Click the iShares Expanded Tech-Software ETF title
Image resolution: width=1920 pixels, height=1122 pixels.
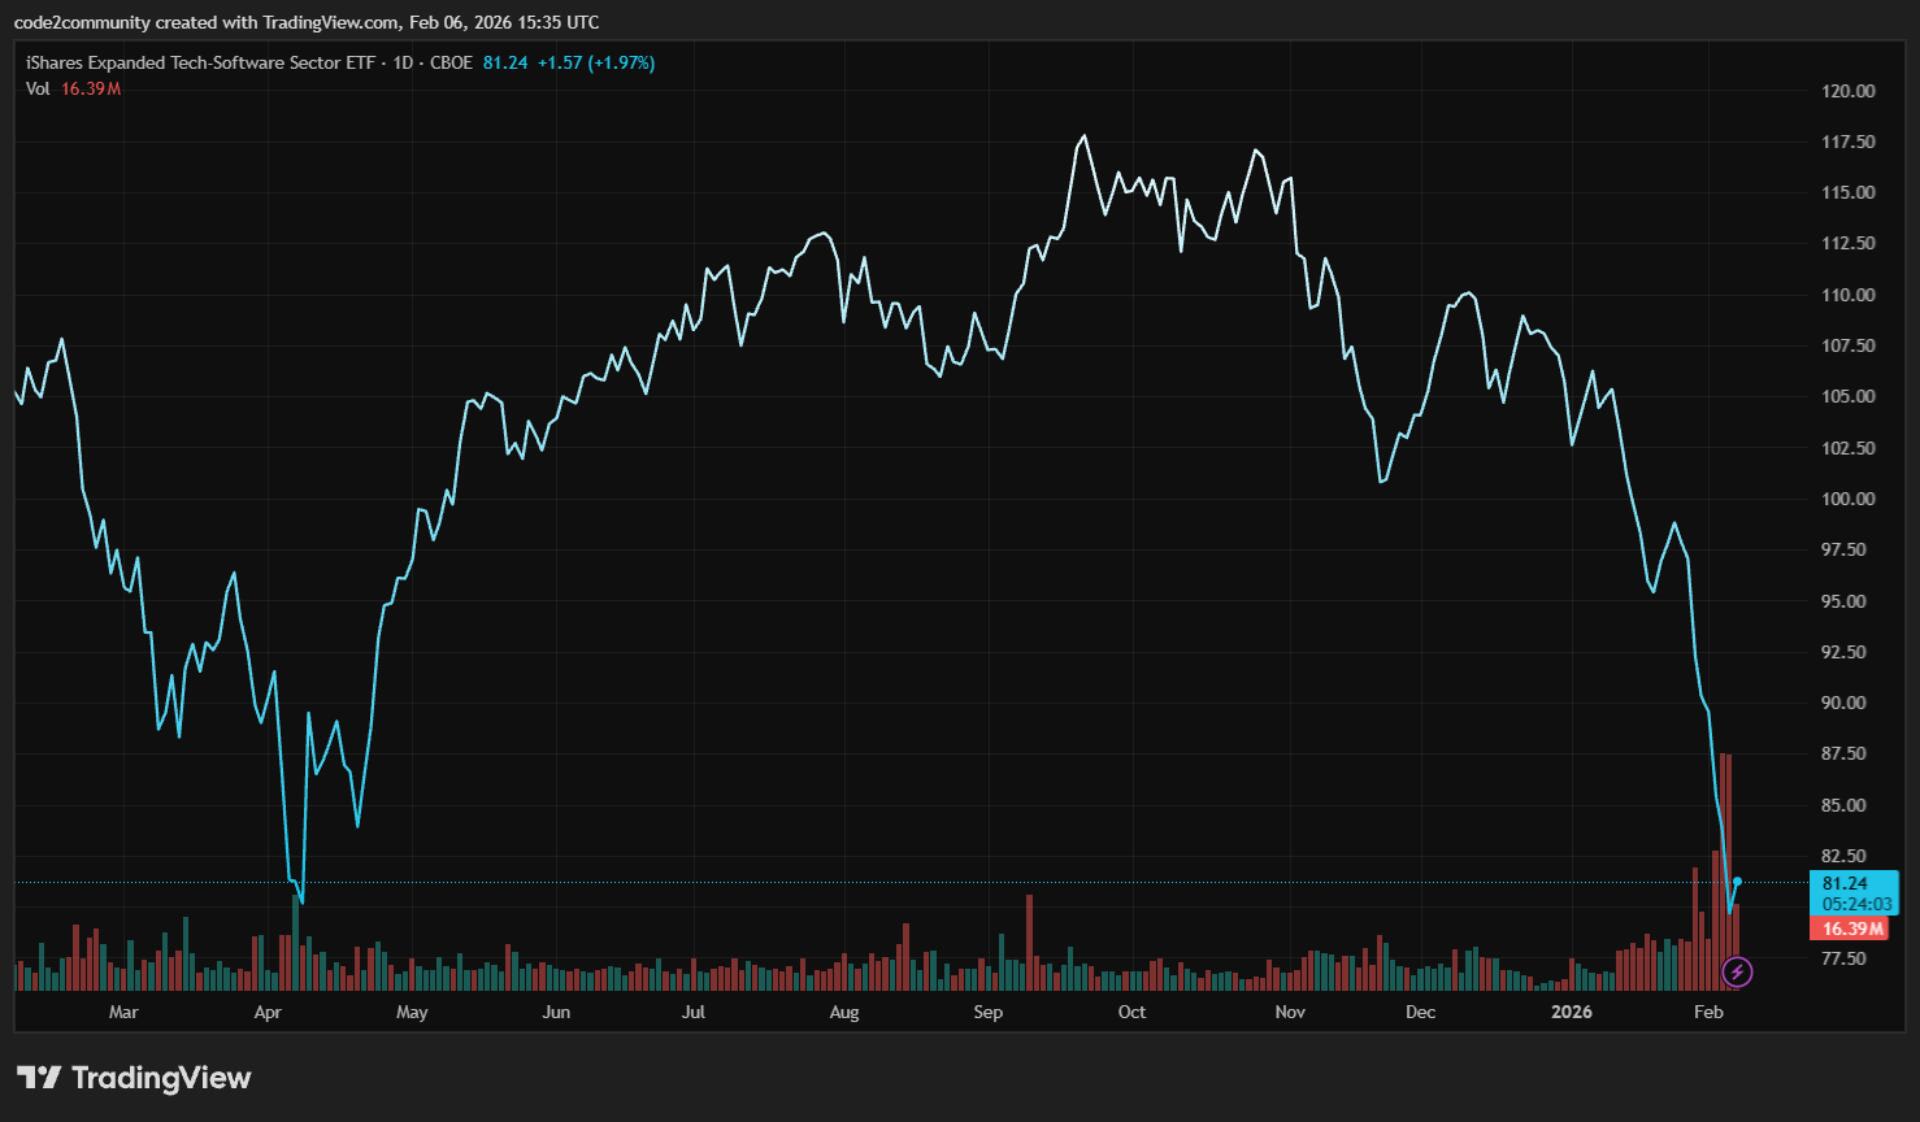200,63
